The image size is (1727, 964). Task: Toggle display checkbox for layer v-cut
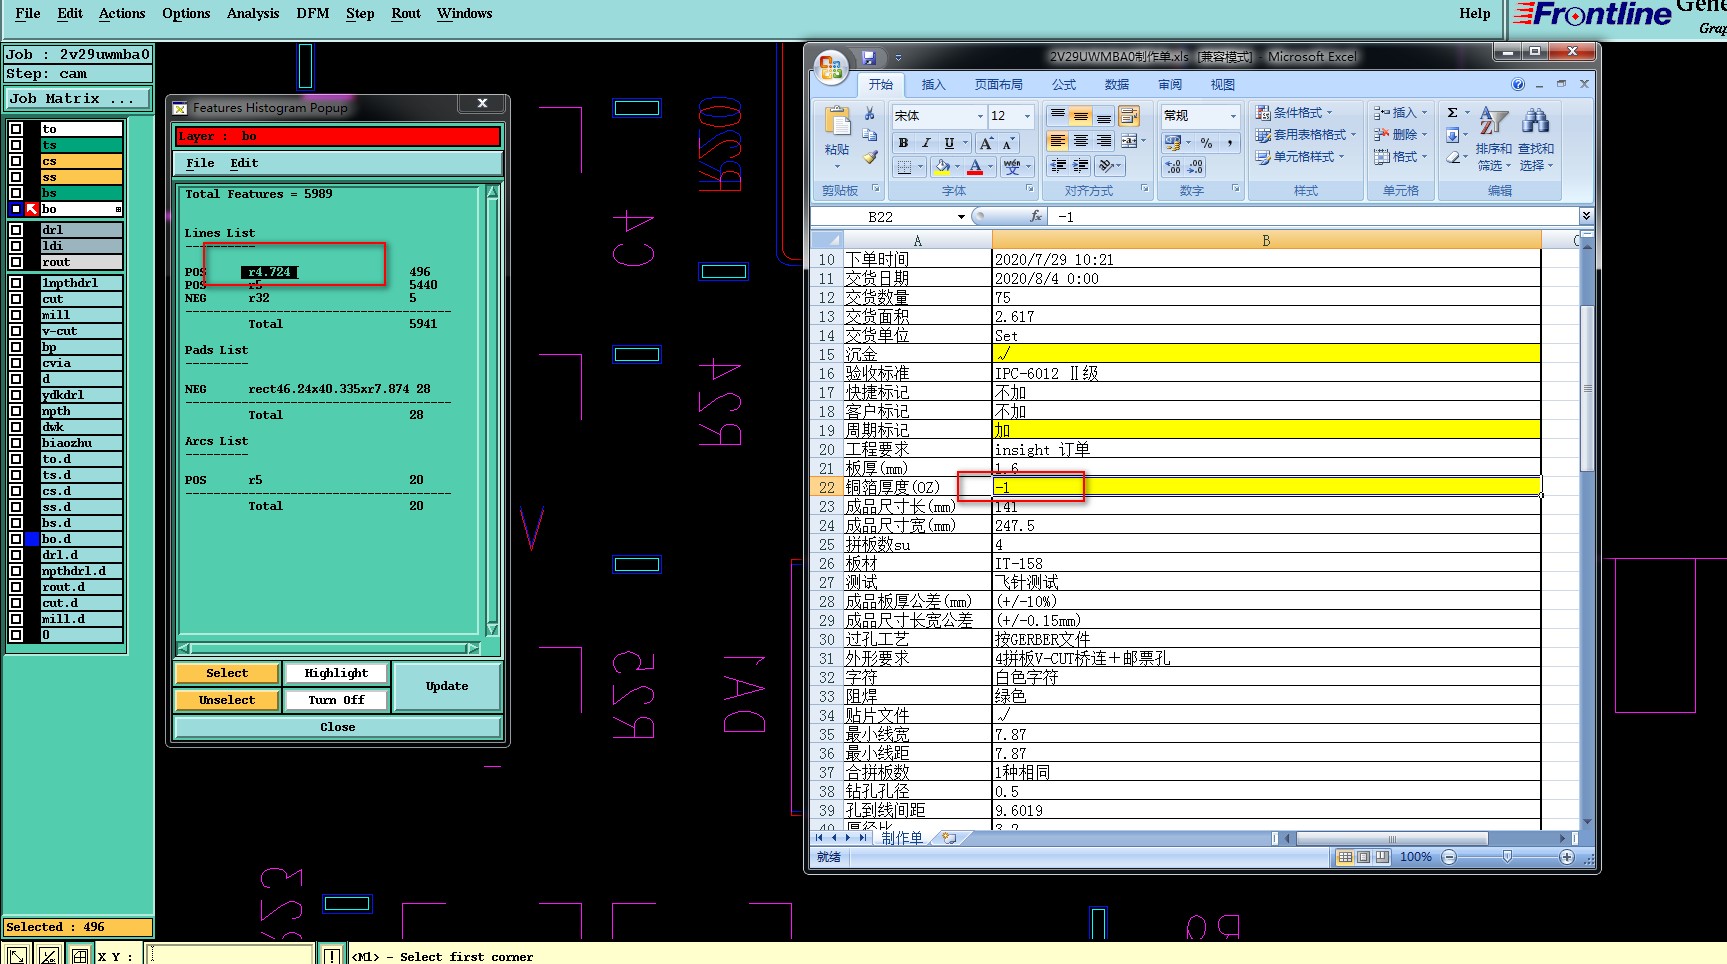(x=16, y=331)
